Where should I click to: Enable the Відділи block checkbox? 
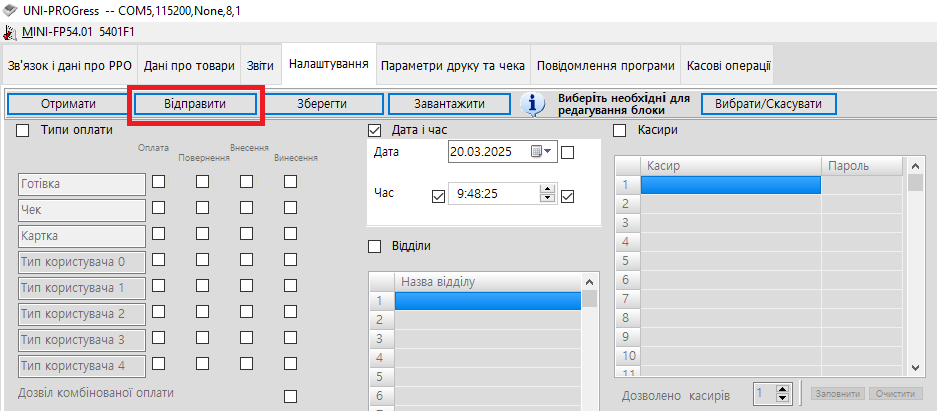(375, 246)
